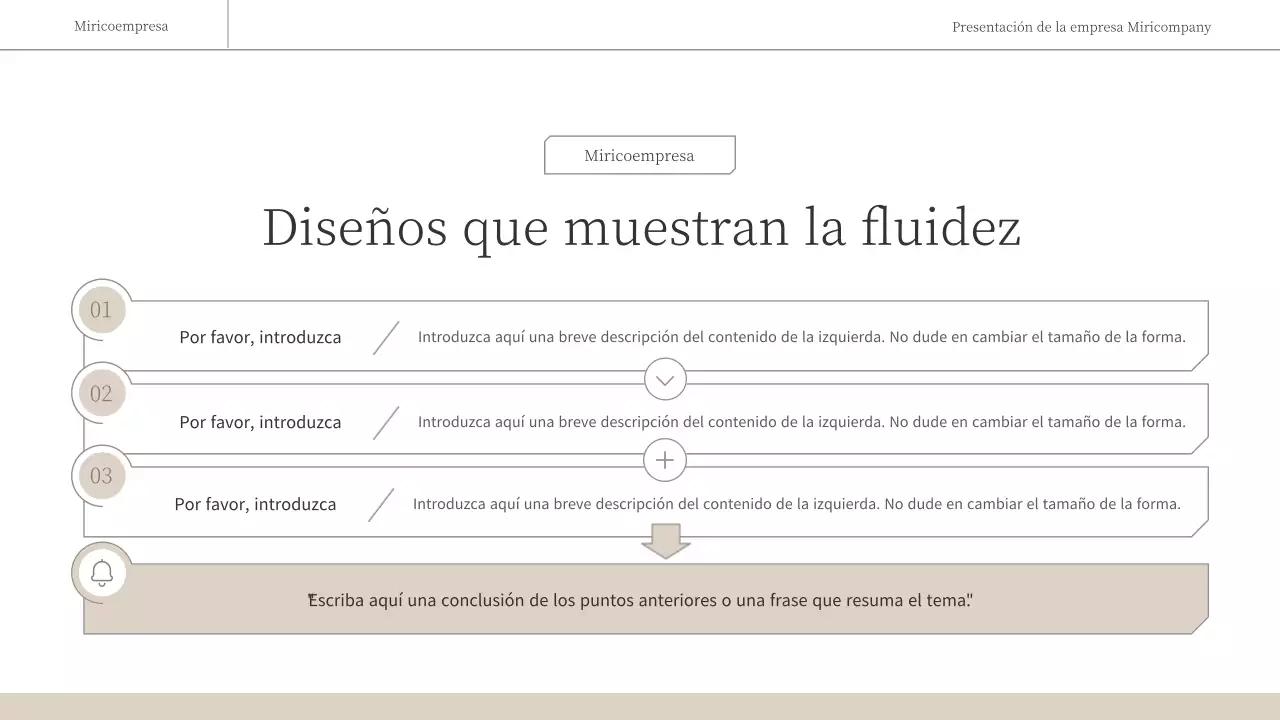Open the circled plus expander above row three
1280x720 pixels.
[665, 460]
